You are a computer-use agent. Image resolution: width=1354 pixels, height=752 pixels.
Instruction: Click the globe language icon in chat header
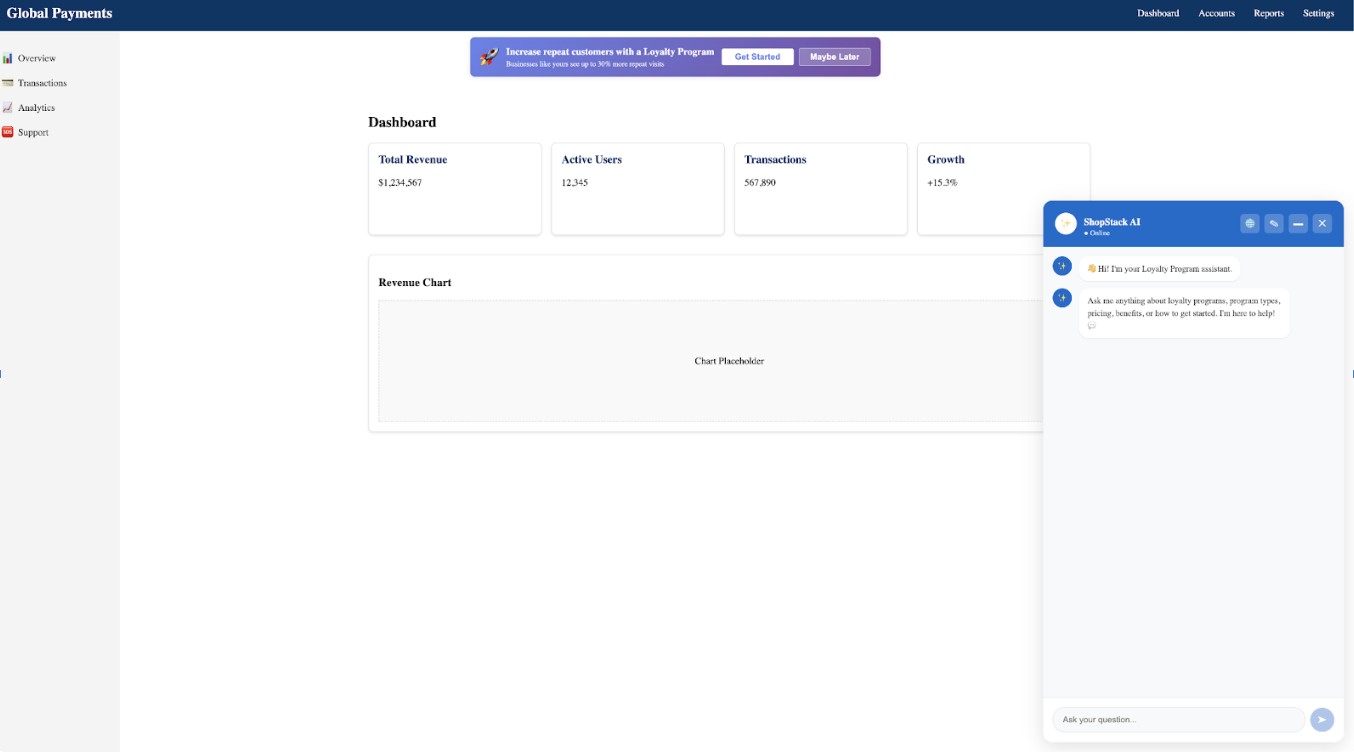(1249, 223)
